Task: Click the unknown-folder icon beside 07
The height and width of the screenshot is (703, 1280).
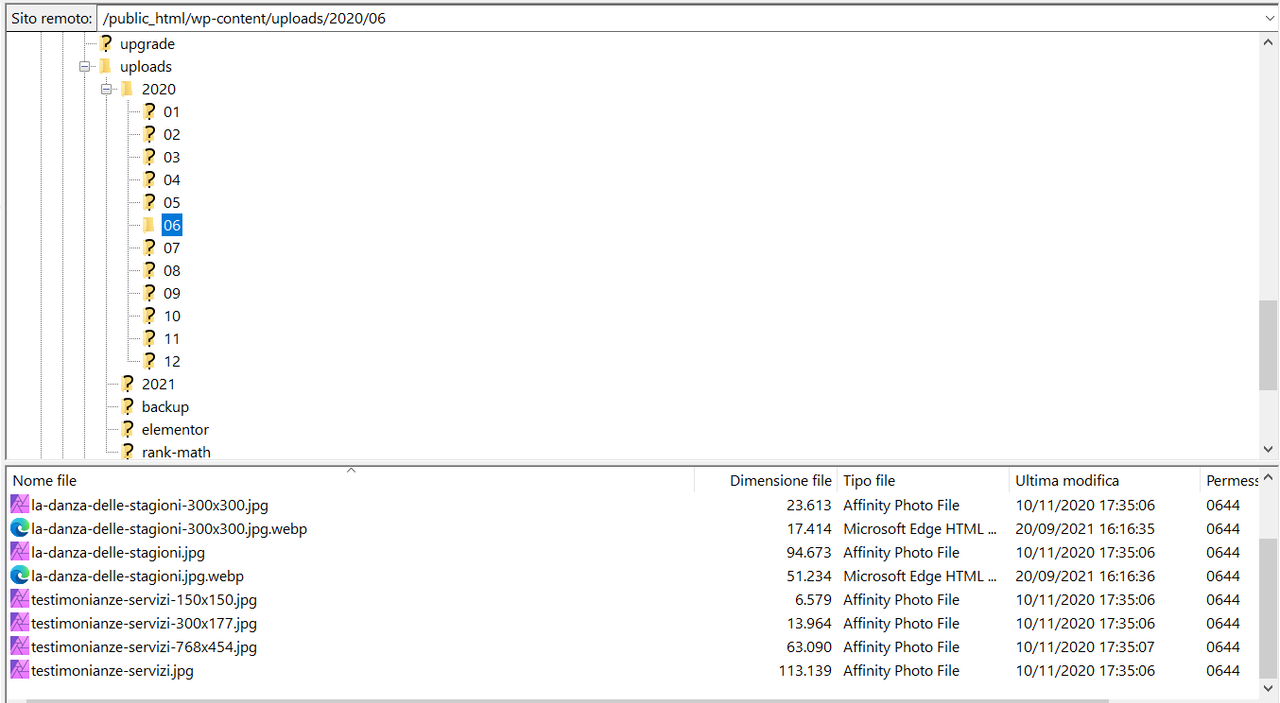Action: pos(149,248)
